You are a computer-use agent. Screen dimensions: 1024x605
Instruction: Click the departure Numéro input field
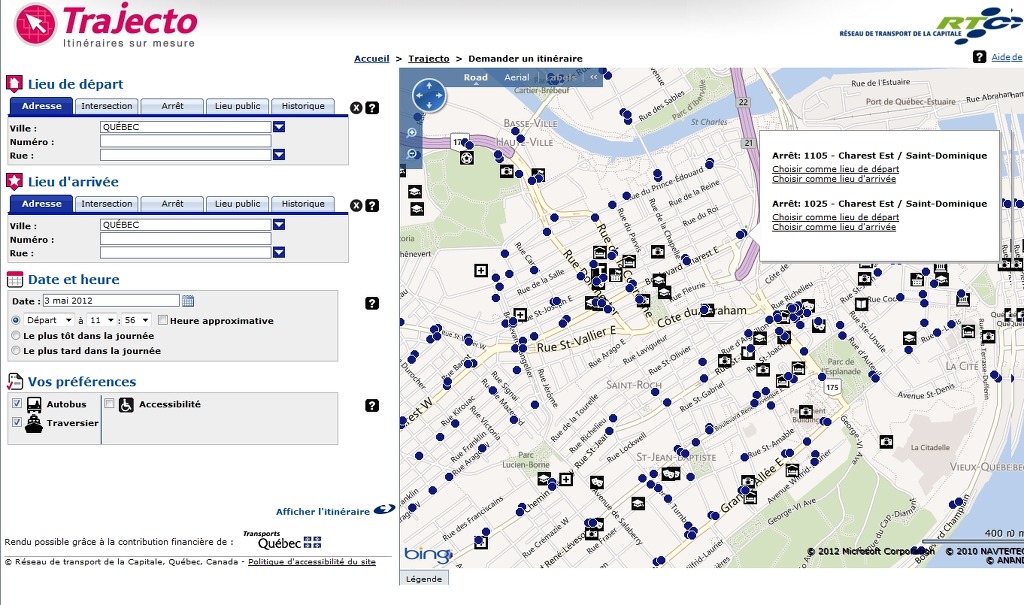click(x=185, y=142)
